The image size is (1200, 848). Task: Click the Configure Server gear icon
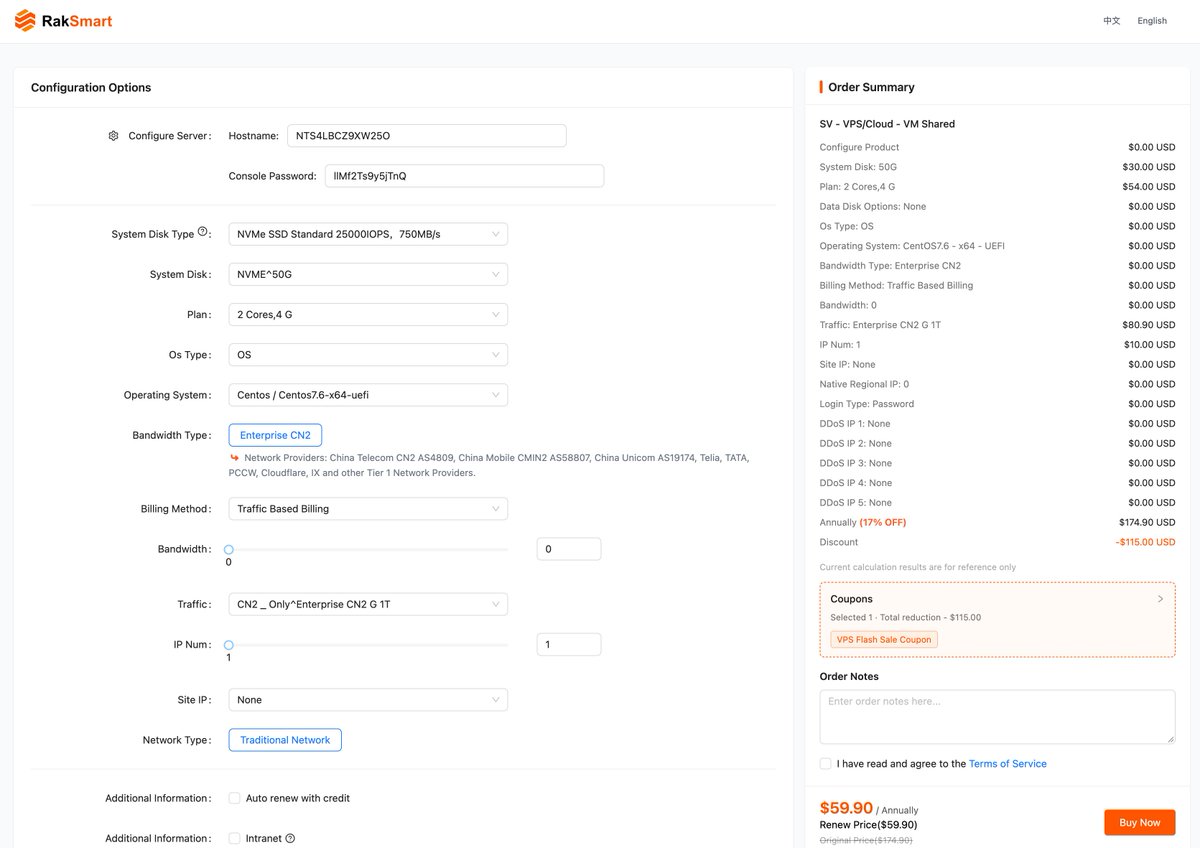coord(113,136)
